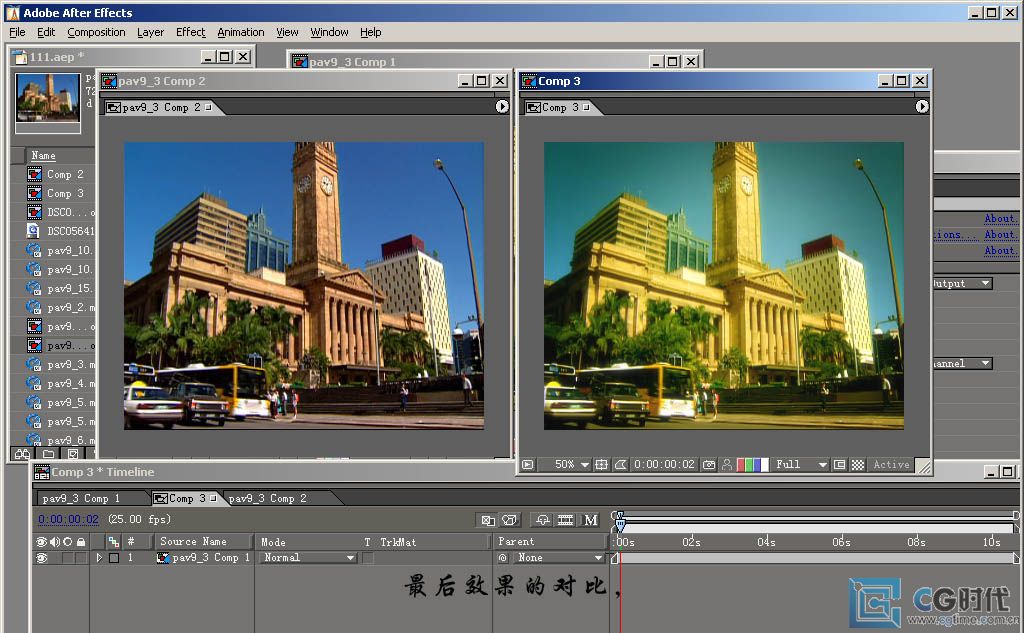Click the DSC05641 file icon in Project list
Screen dimensions: 1024x633
[x=33, y=231]
